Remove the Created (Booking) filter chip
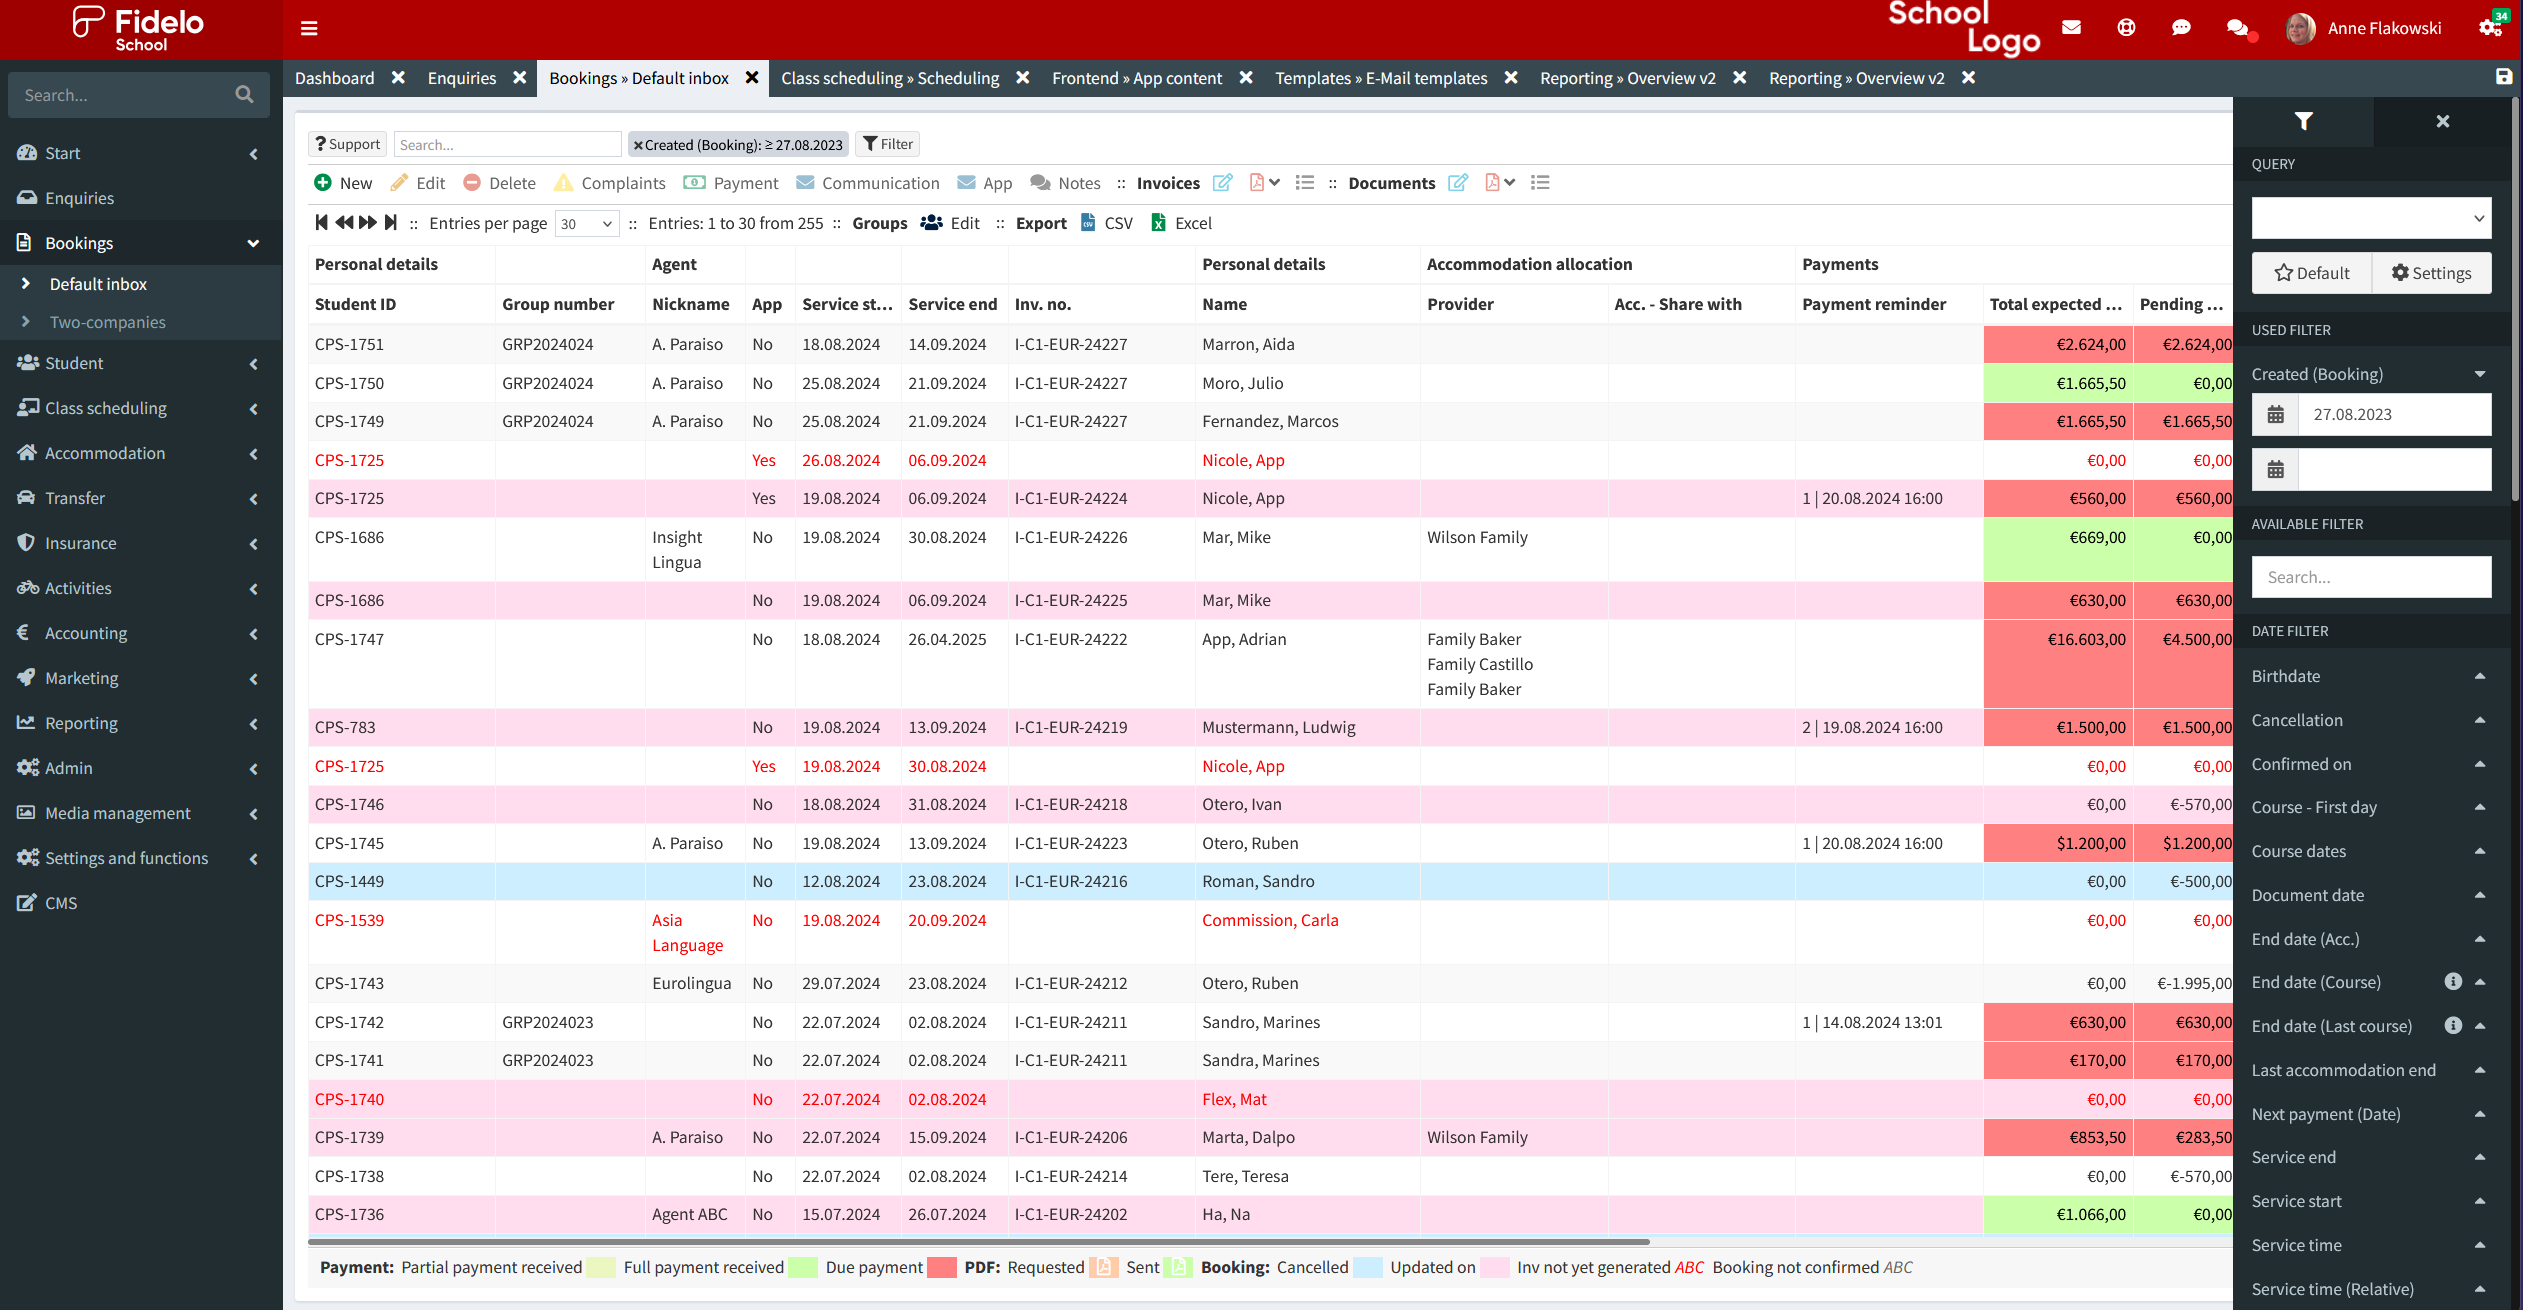 pyautogui.click(x=638, y=145)
